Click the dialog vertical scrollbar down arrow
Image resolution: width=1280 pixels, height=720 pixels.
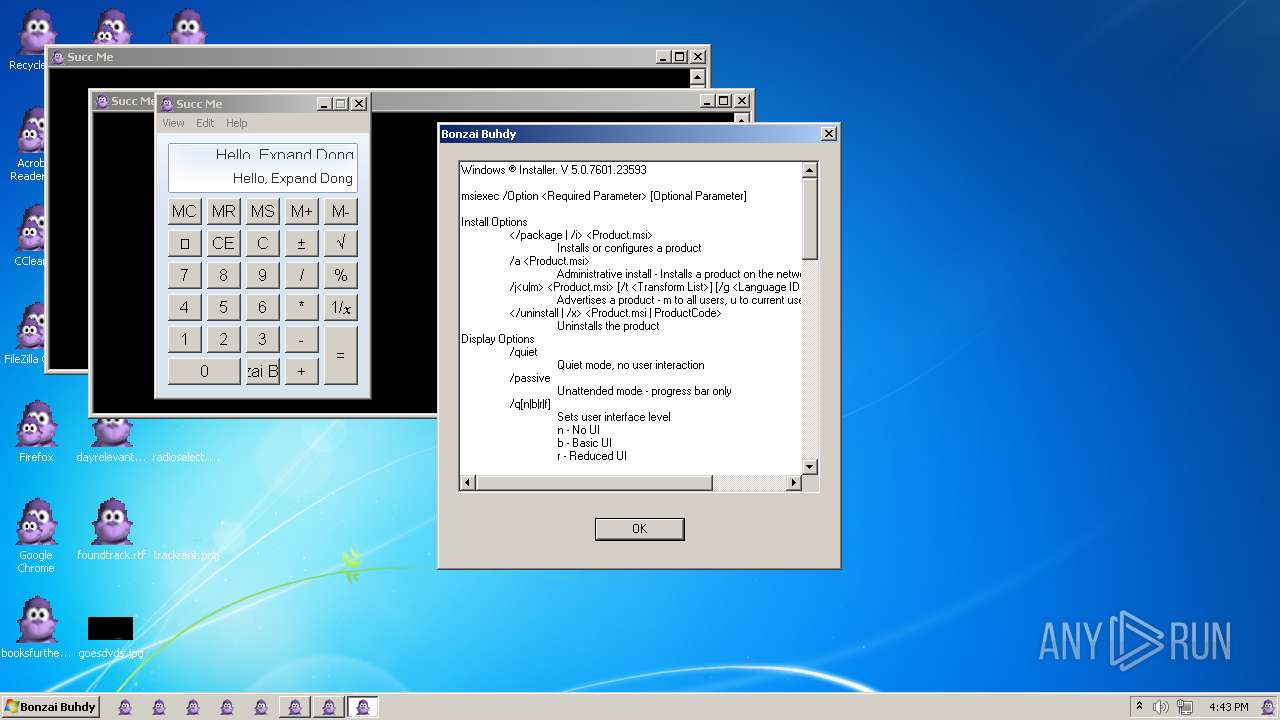pos(810,466)
